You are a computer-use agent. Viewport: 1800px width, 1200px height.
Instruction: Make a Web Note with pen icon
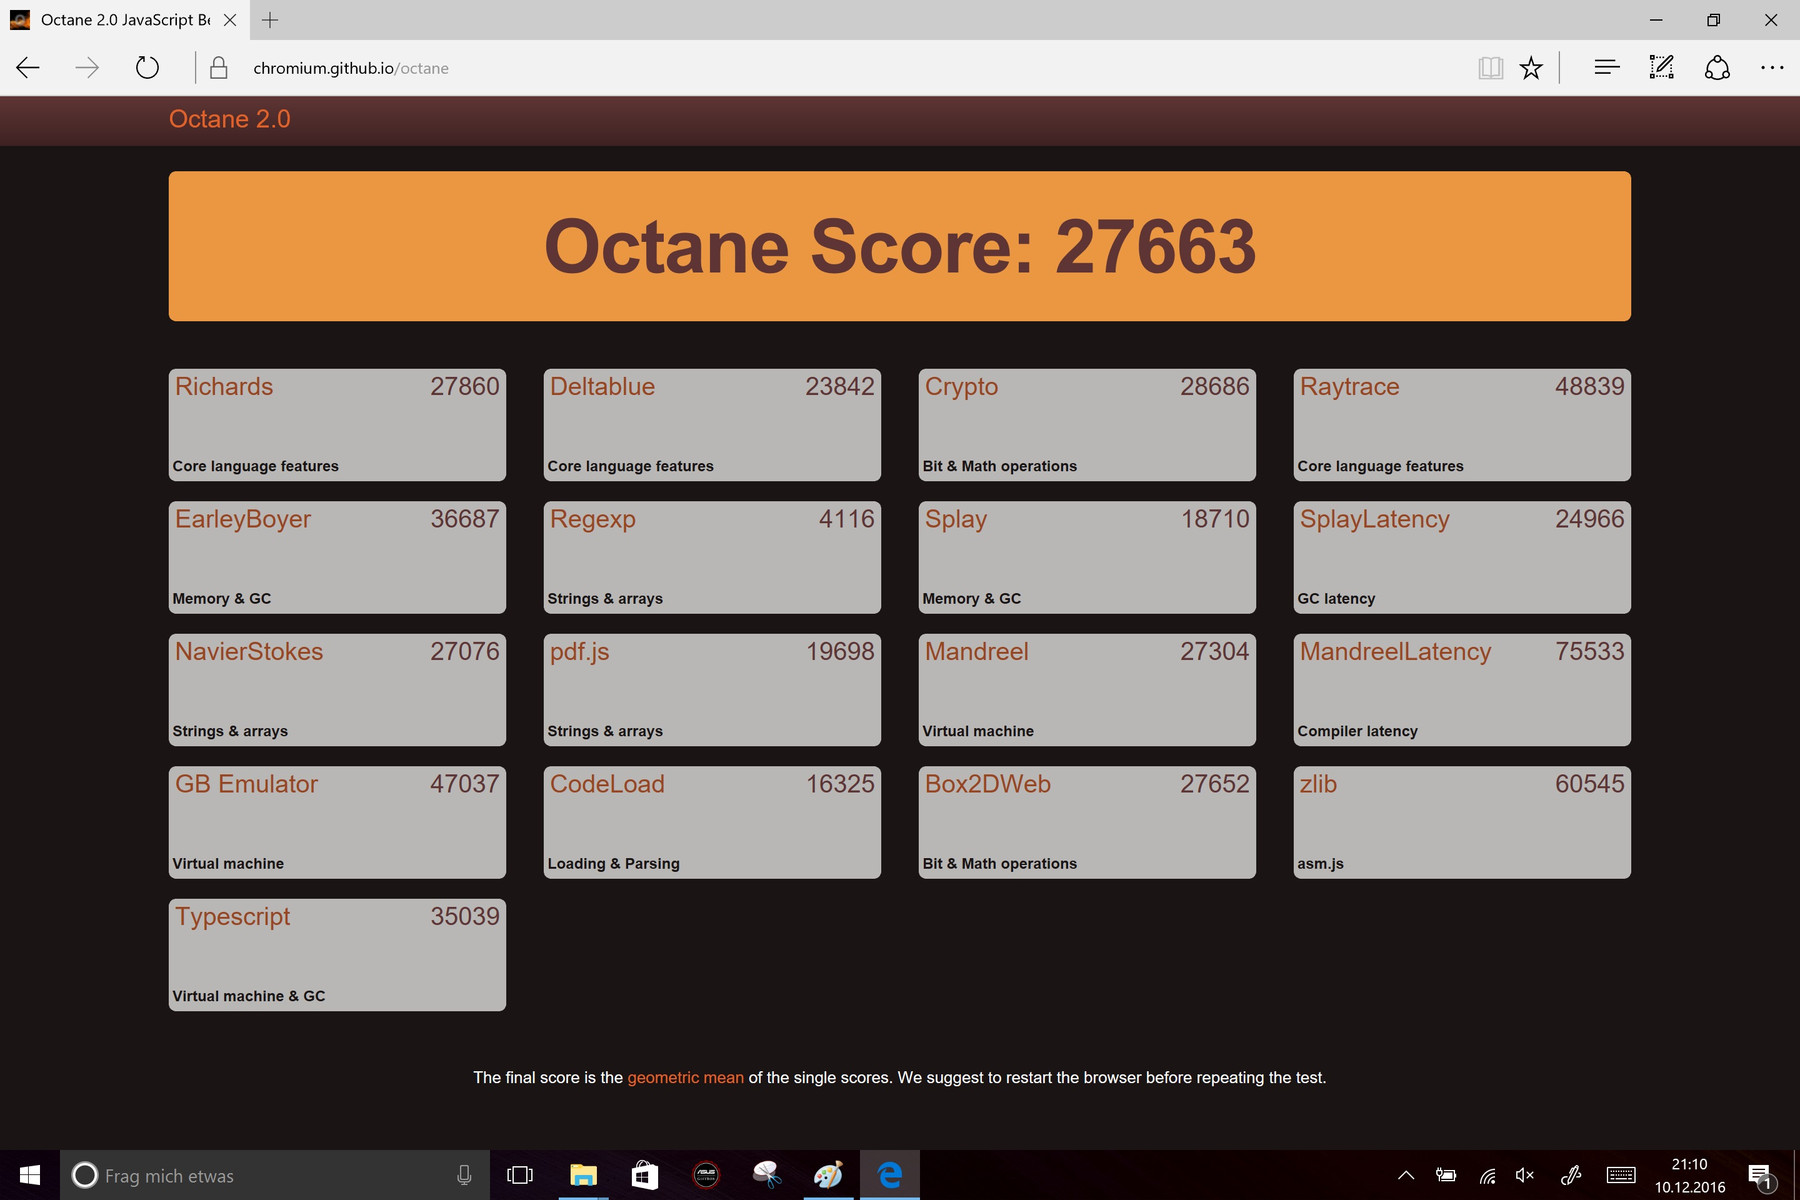coord(1661,68)
